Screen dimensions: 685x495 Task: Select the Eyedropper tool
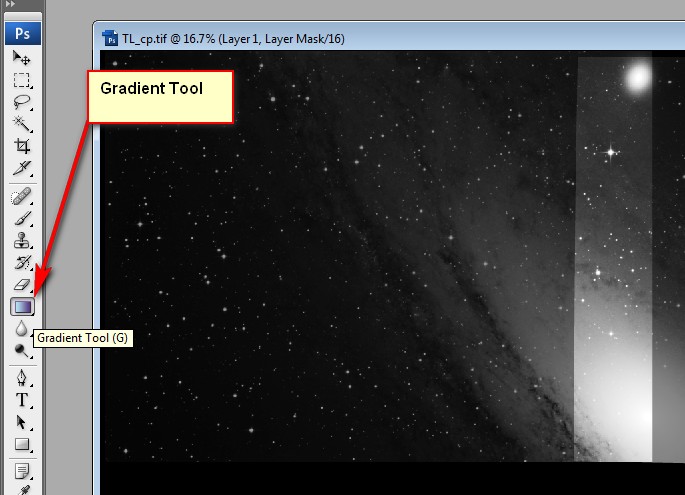[x=22, y=167]
